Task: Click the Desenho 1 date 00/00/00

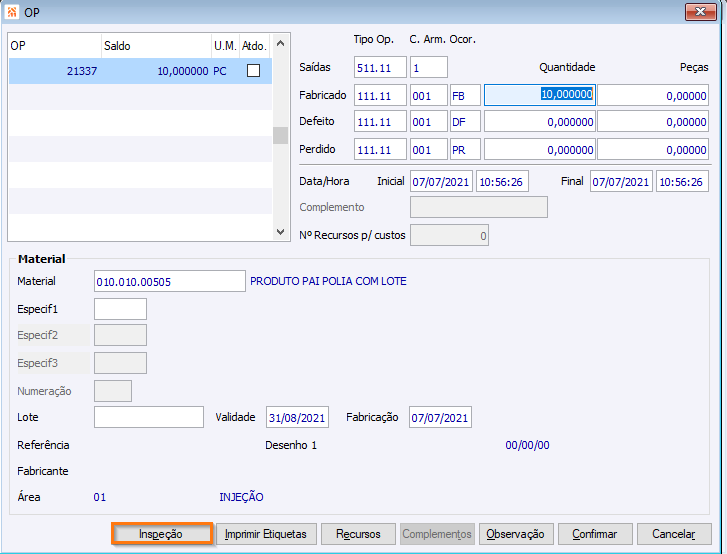Action: [527, 445]
